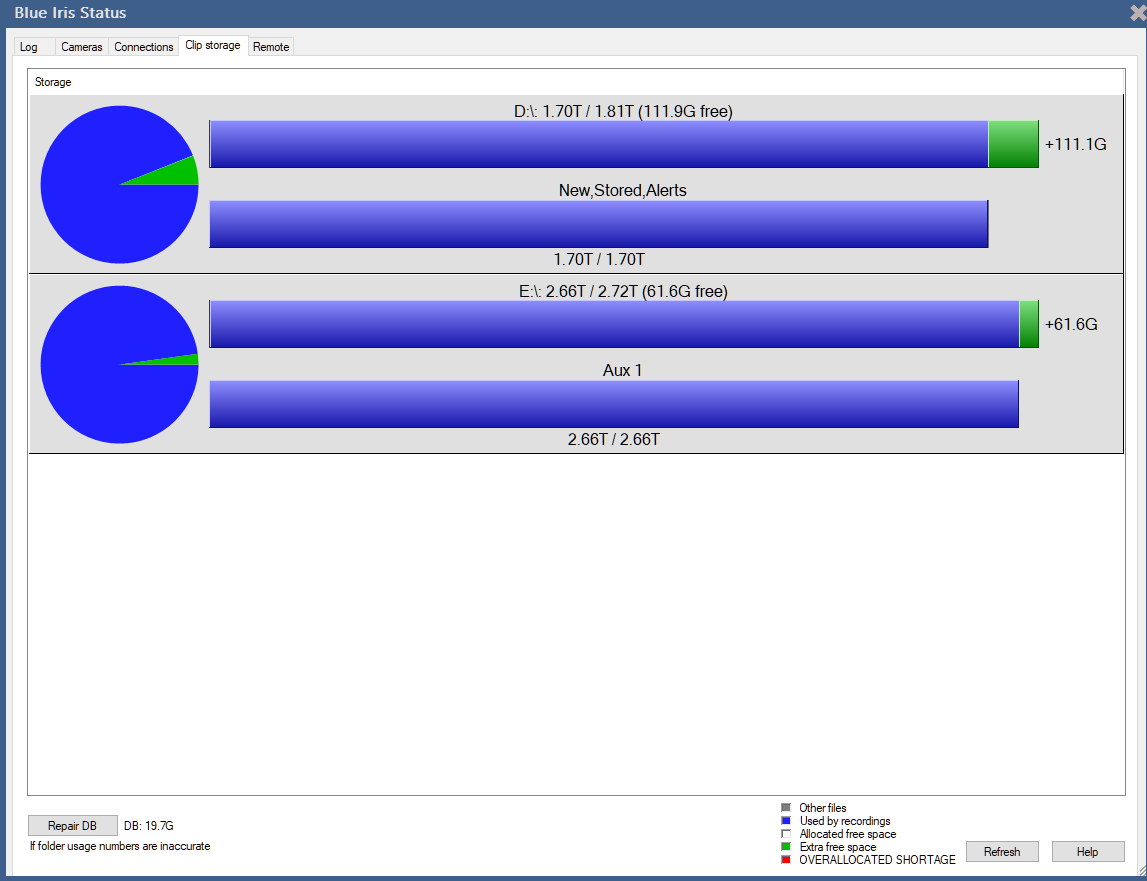Click the '2.66T / 2.66T' usage text

pos(614,440)
